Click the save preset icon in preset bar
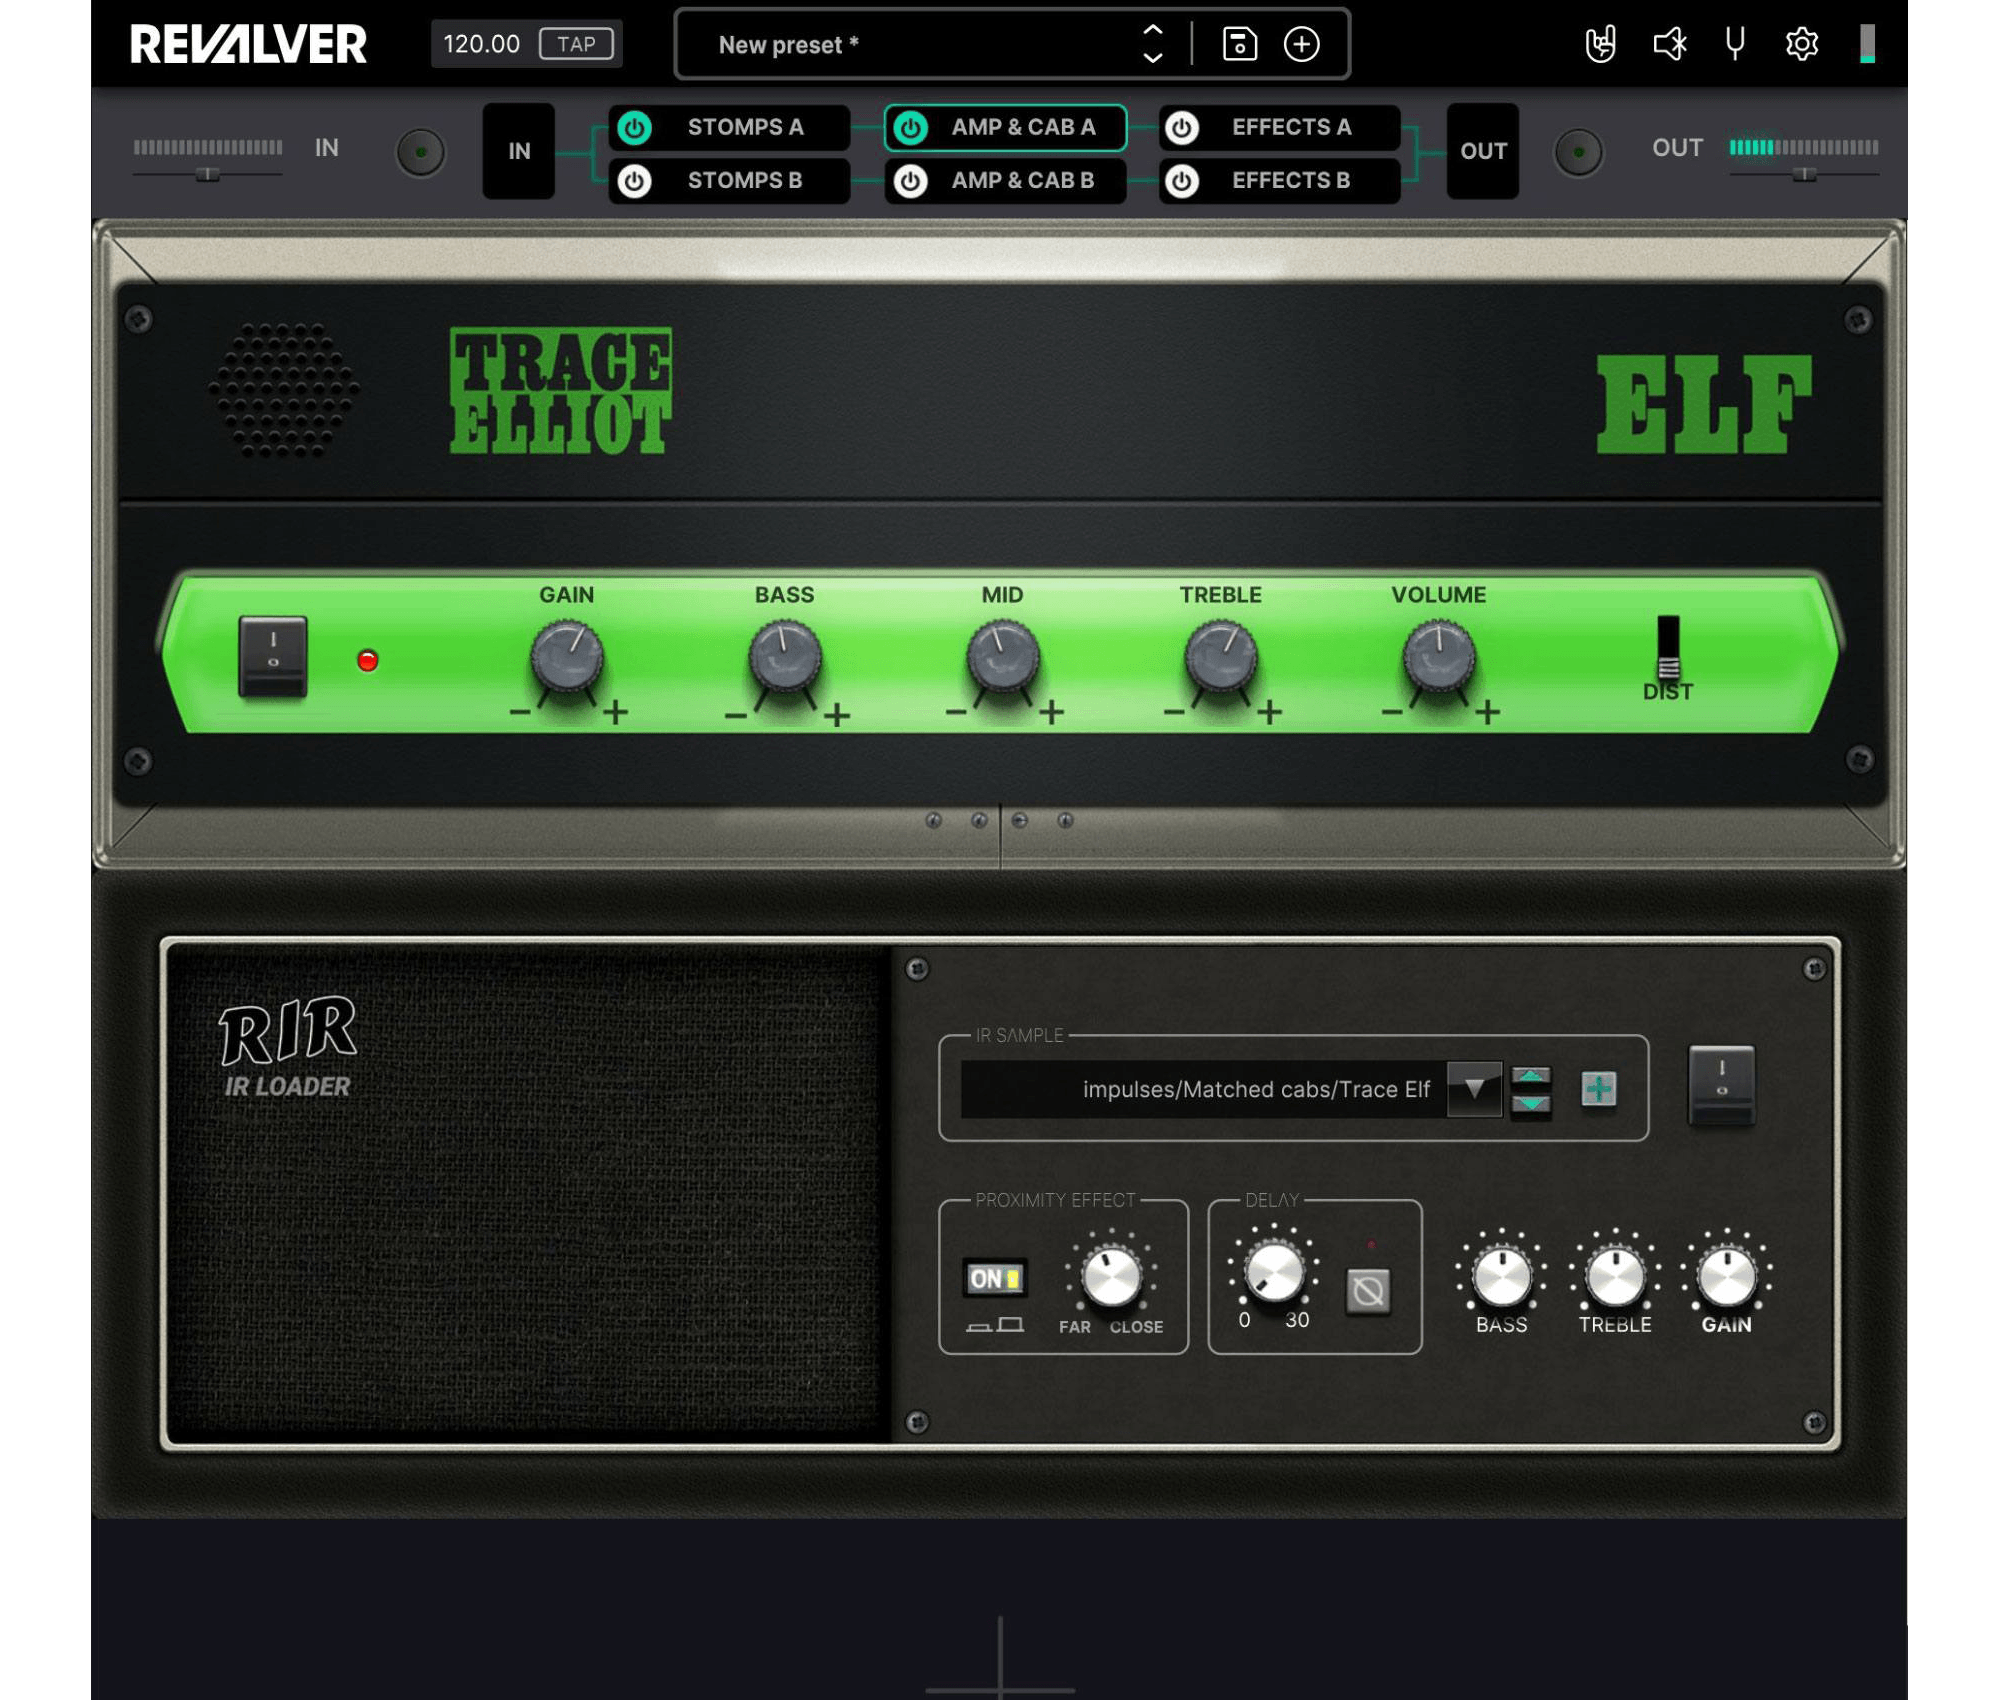Viewport: 2000px width, 1700px height. pos(1238,42)
